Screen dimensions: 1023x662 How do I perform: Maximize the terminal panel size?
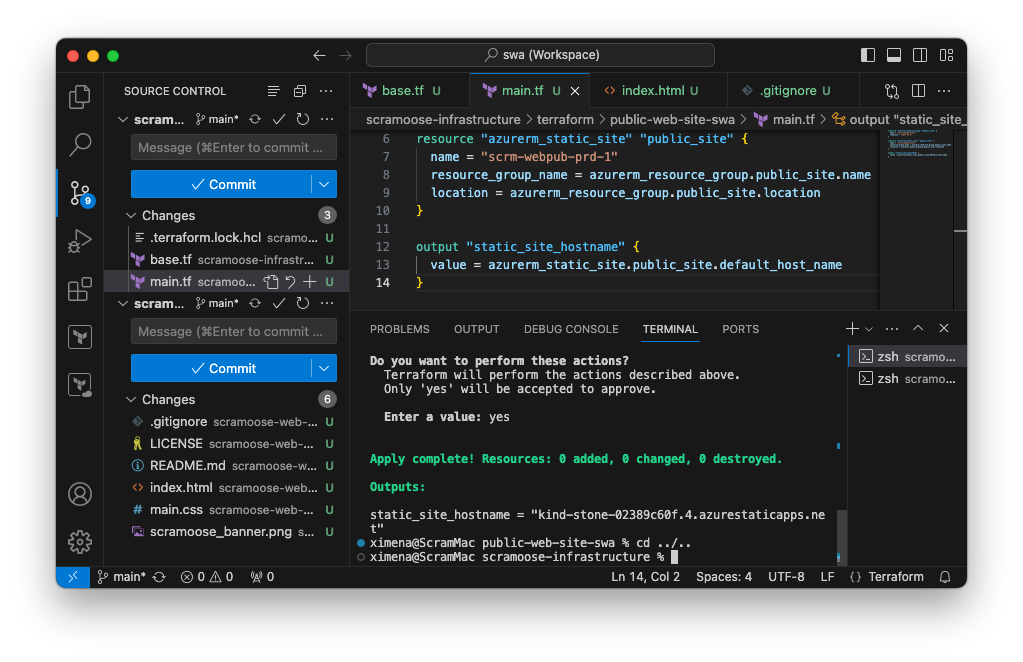pos(918,329)
